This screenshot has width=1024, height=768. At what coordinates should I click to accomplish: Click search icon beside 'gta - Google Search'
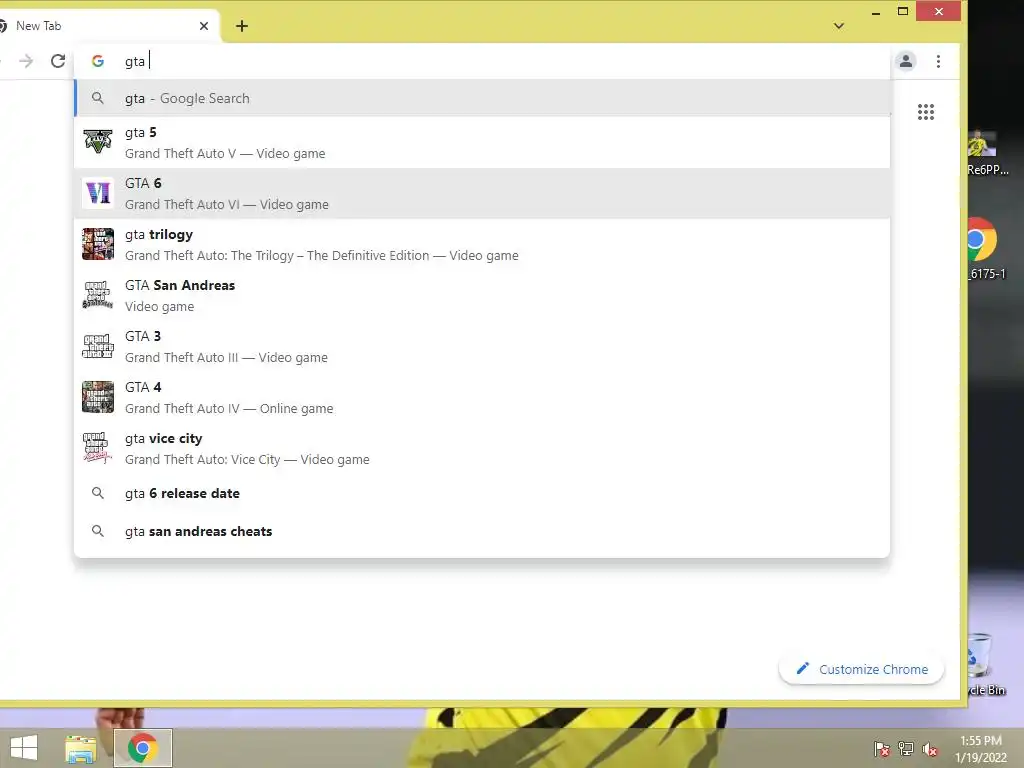pyautogui.click(x=98, y=98)
